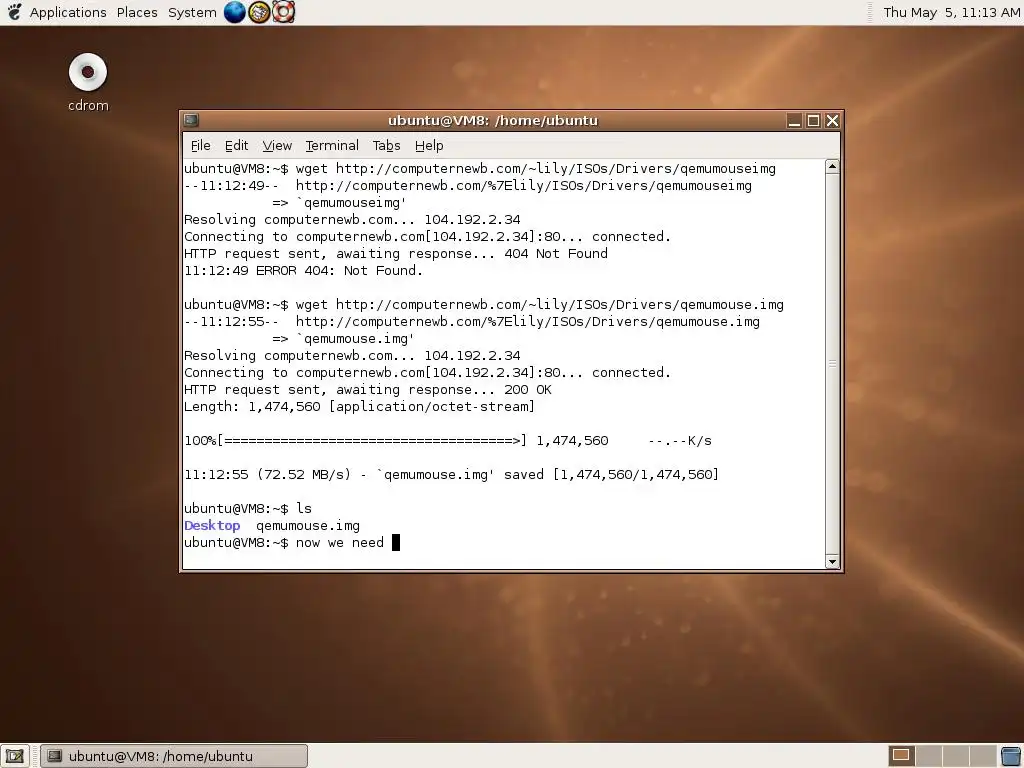Click the 100% download progress bar
Viewport: 1024px width, 768px height.
[x=448, y=441]
